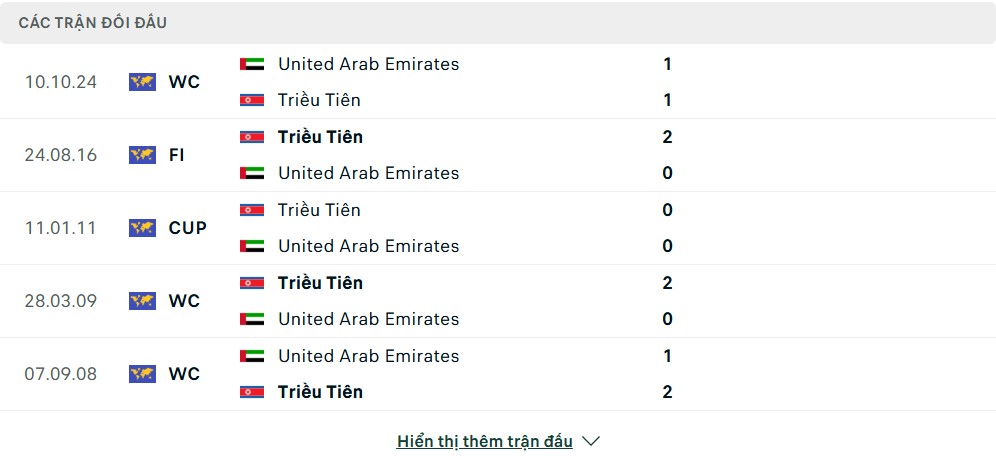Viewport: 996px width, 456px height.
Task: Click North Korea flag in 24.08.16 match
Action: [252, 137]
